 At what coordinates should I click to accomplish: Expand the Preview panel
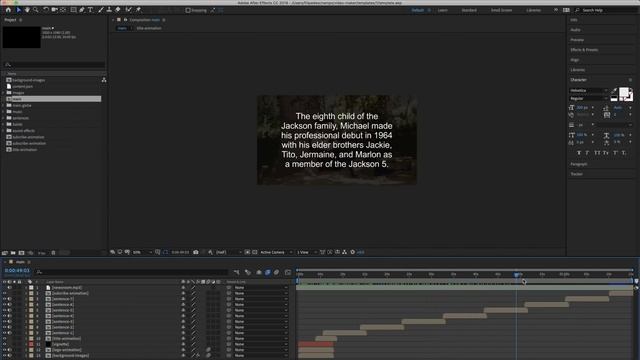click(577, 40)
